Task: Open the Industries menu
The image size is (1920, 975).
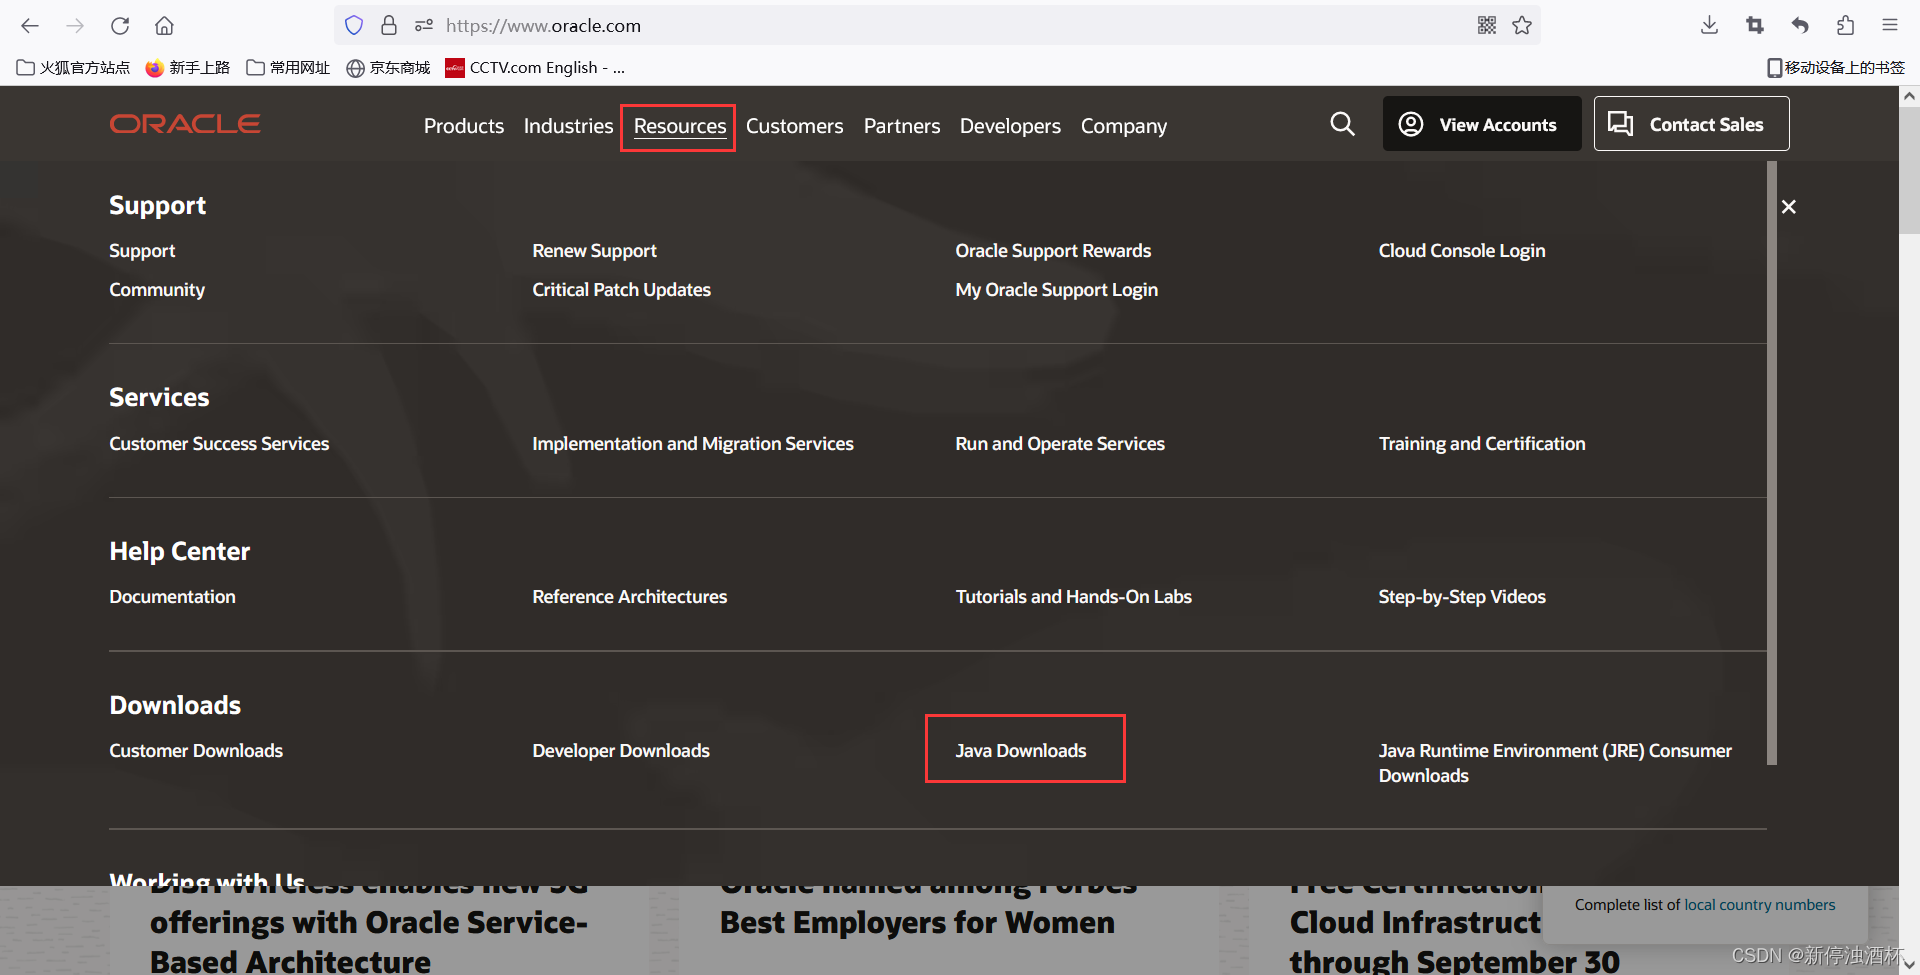Action: (568, 126)
